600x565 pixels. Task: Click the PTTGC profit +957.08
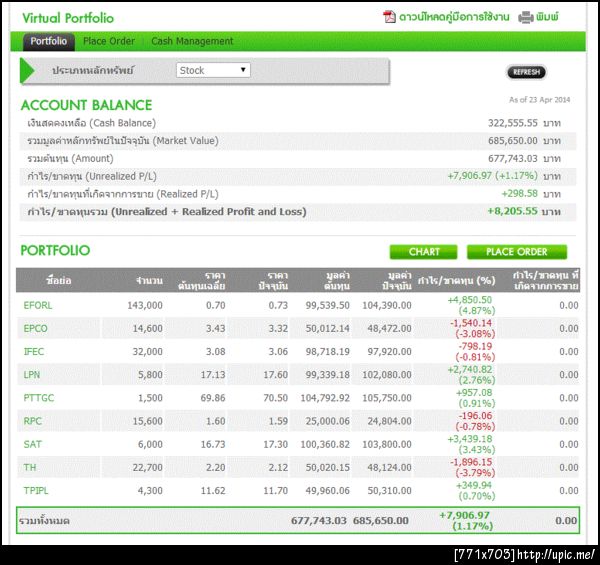click(474, 392)
